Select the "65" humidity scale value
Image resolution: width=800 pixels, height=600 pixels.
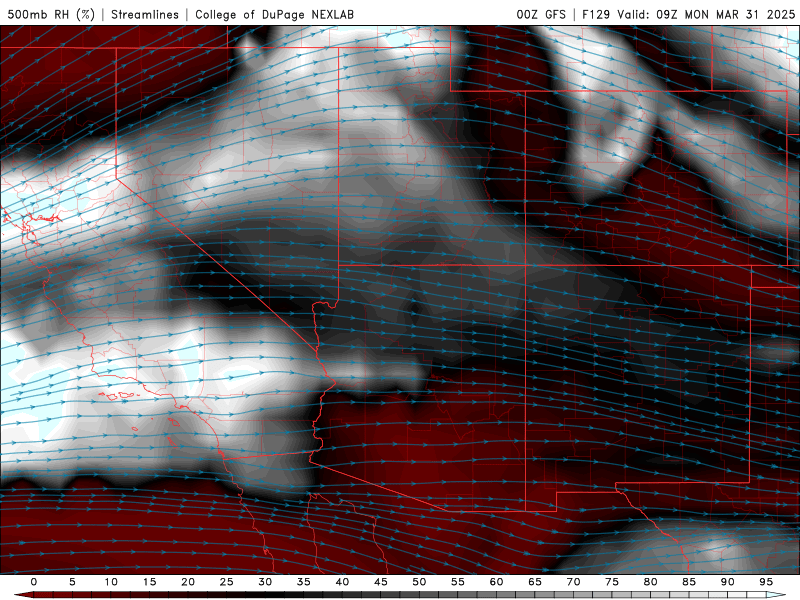(535, 582)
